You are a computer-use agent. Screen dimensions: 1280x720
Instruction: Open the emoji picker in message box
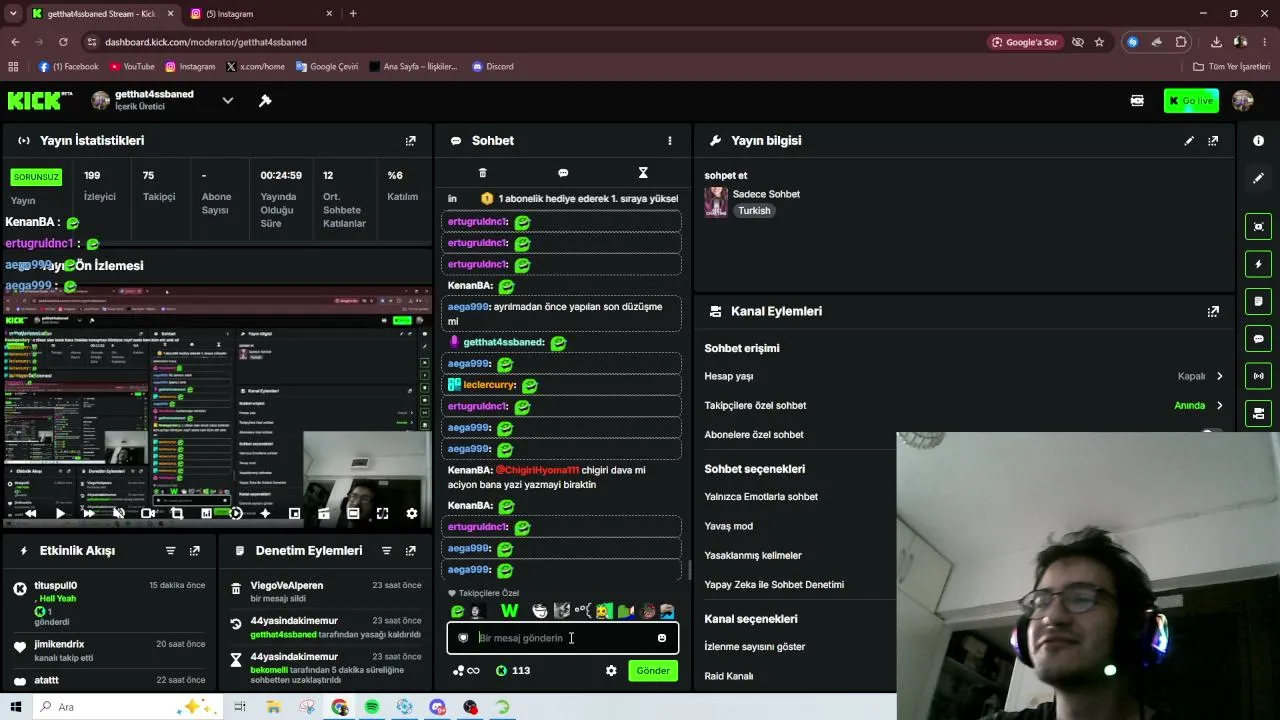(x=661, y=638)
